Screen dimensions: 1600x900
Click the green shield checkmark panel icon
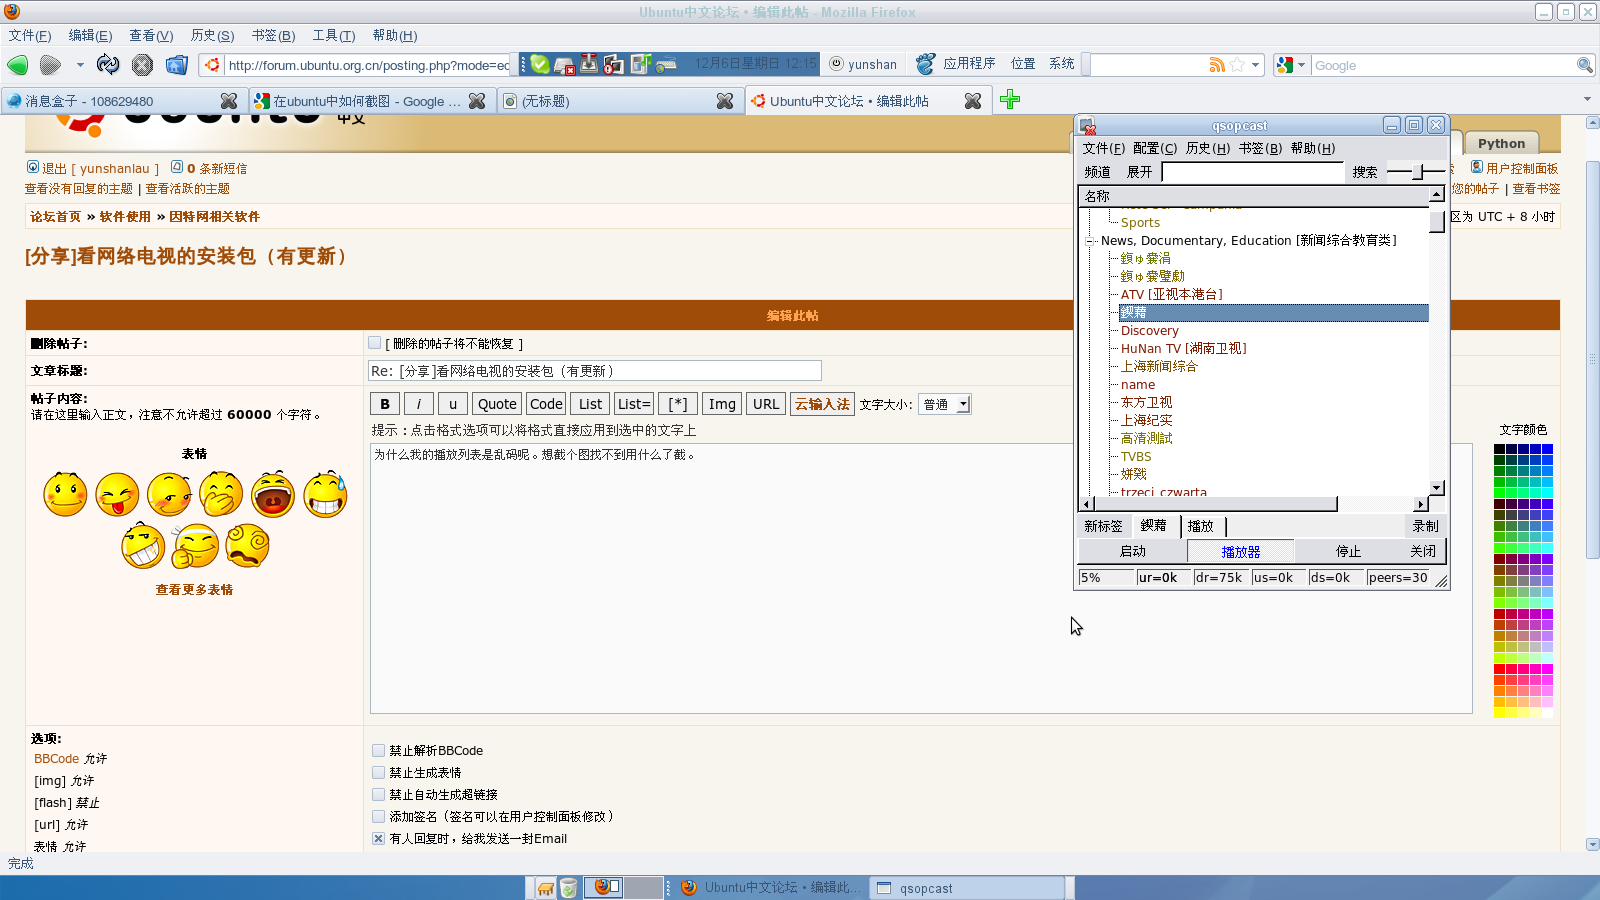click(x=540, y=64)
